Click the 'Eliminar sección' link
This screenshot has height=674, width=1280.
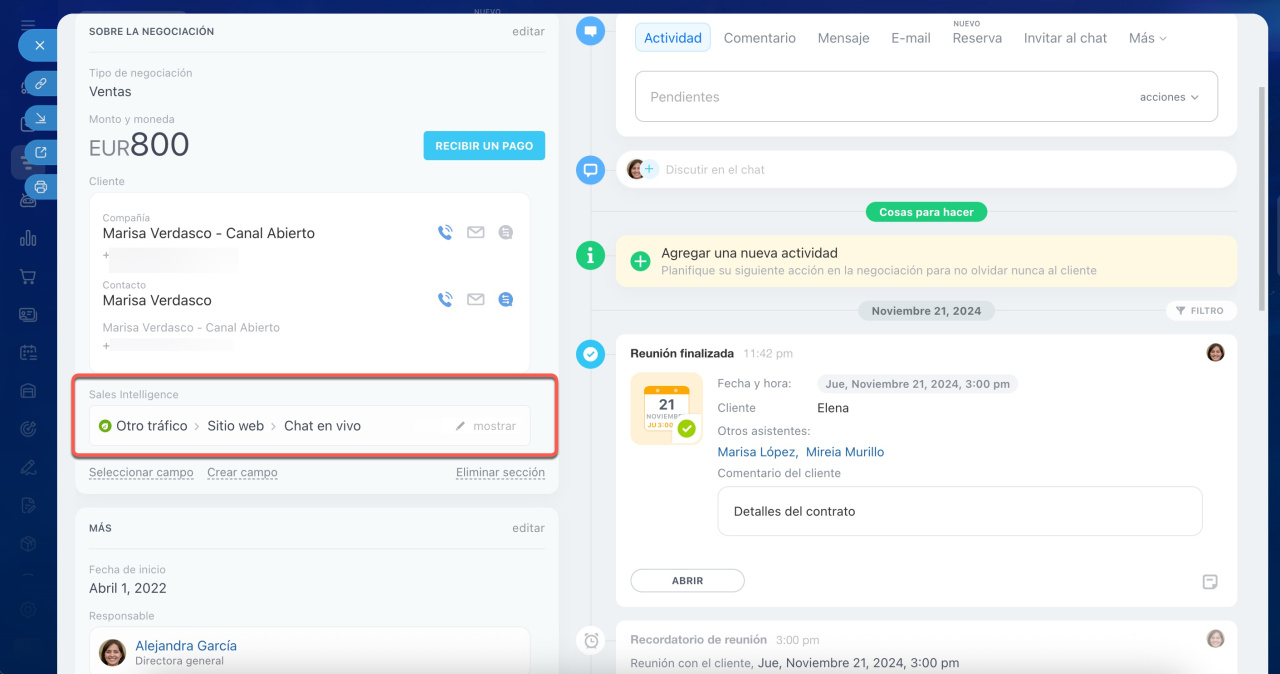pyautogui.click(x=500, y=472)
